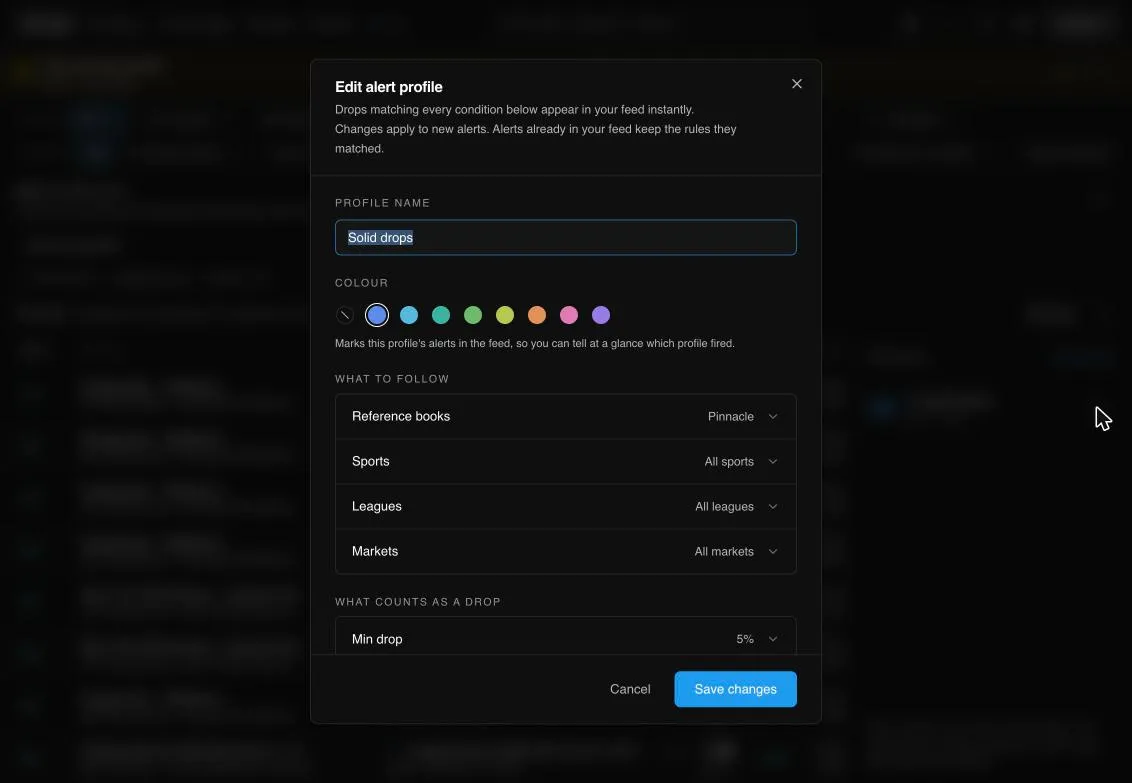The width and height of the screenshot is (1132, 783).
Task: Click the WHAT TO FOLLOW heading
Action: (x=392, y=379)
